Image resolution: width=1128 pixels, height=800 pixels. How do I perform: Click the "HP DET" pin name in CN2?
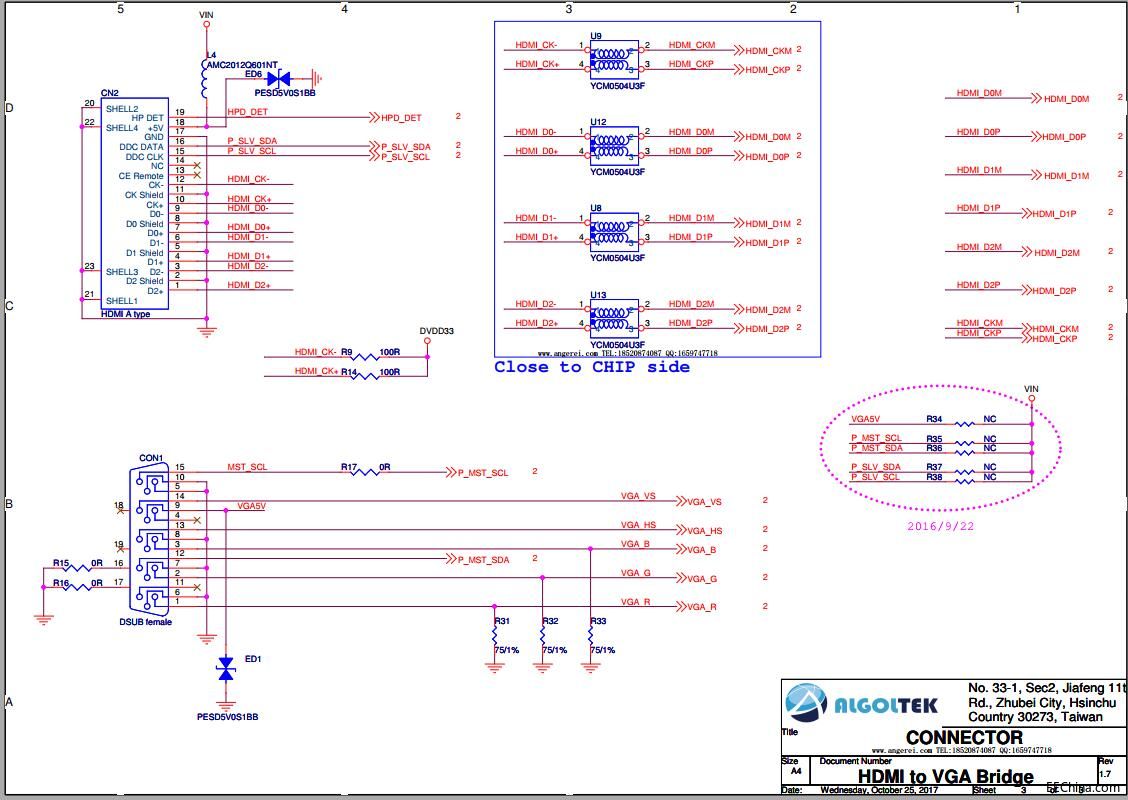pyautogui.click(x=147, y=118)
